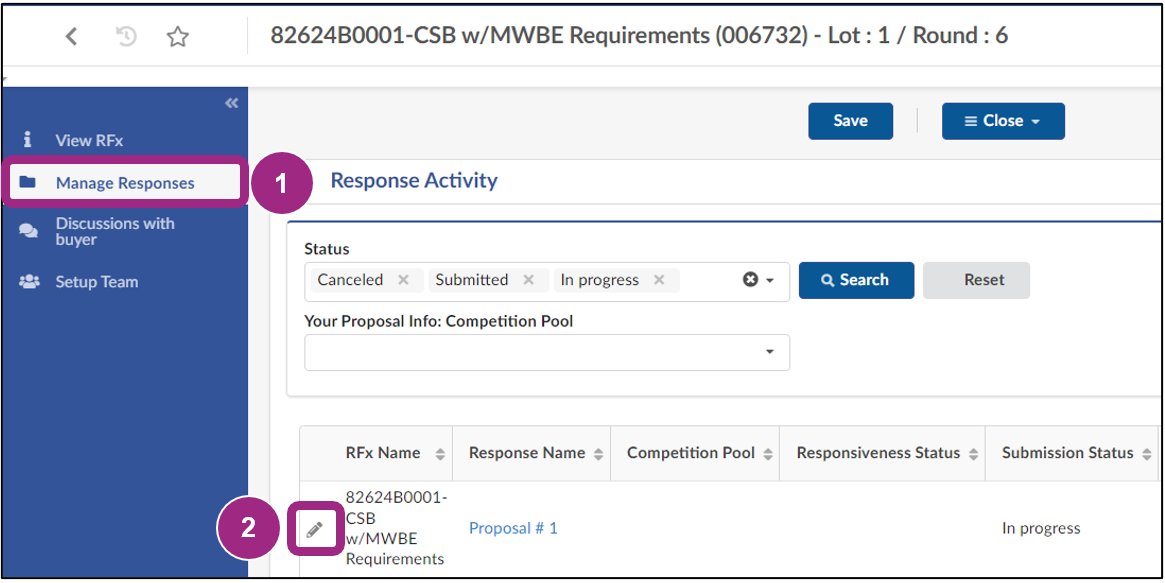
Task: Click the Setup Team people icon
Action: pos(28,282)
